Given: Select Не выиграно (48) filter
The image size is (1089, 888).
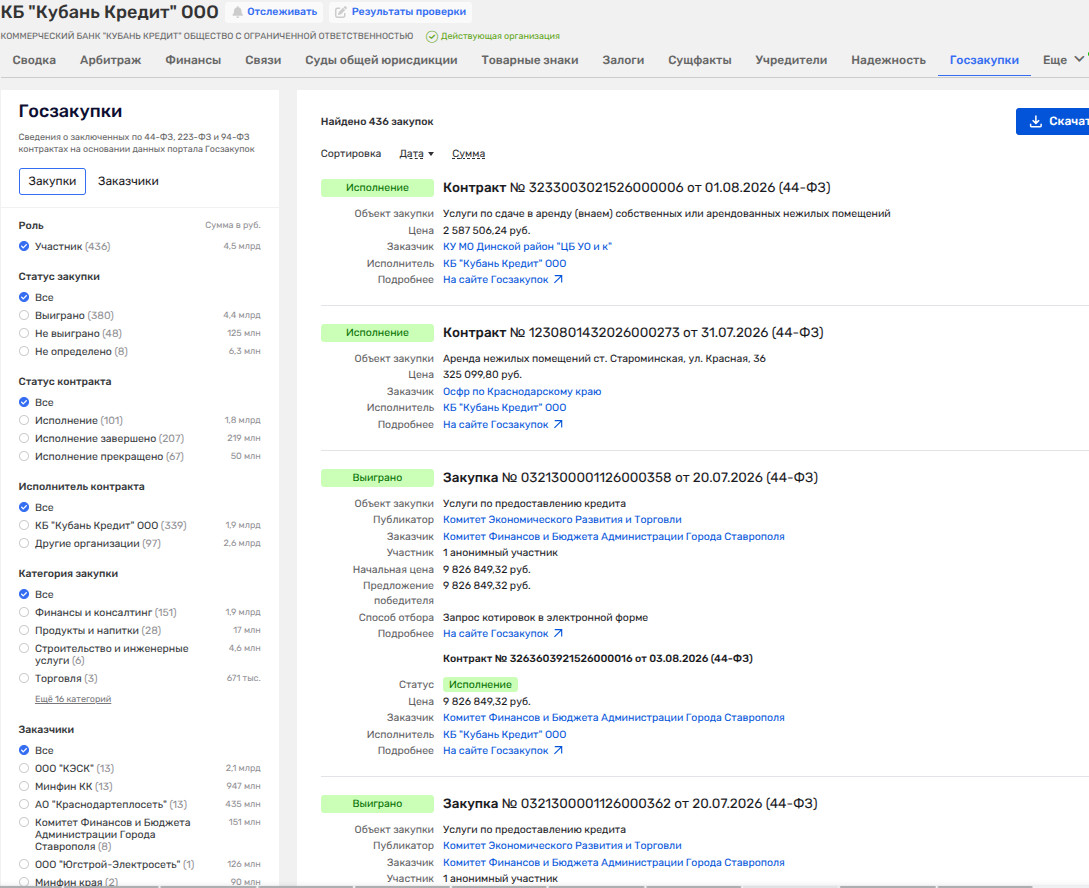Looking at the screenshot, I should (x=24, y=333).
